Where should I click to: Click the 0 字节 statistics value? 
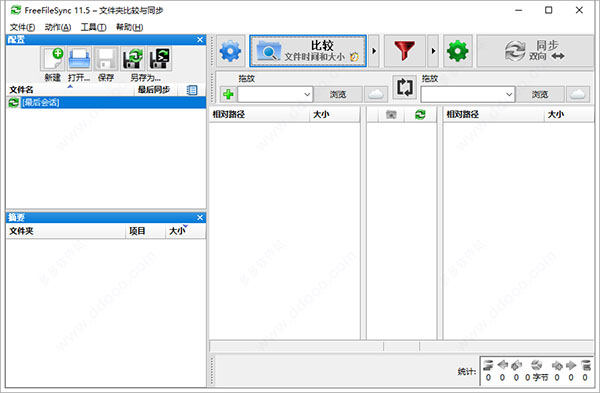click(536, 378)
